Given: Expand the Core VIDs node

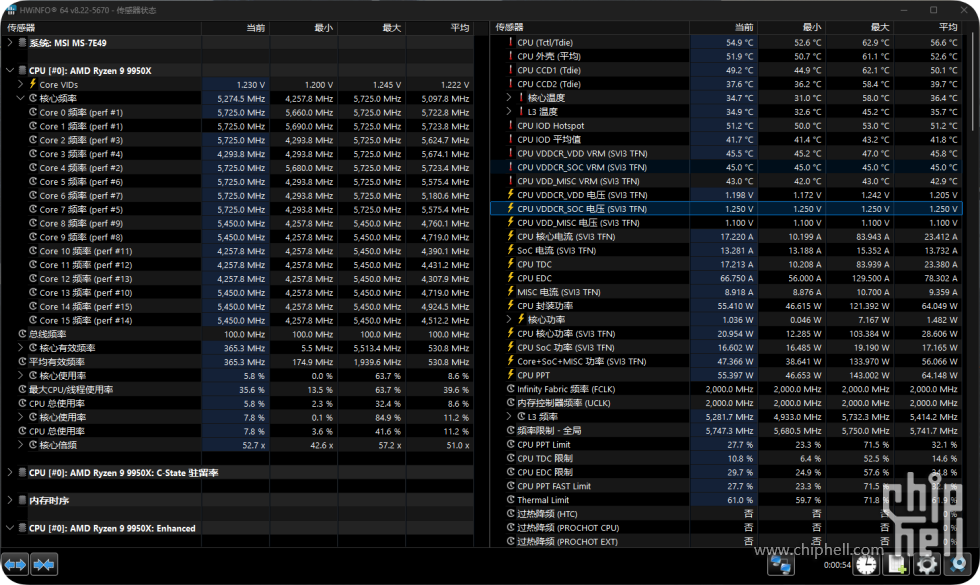Looking at the screenshot, I should [x=20, y=84].
